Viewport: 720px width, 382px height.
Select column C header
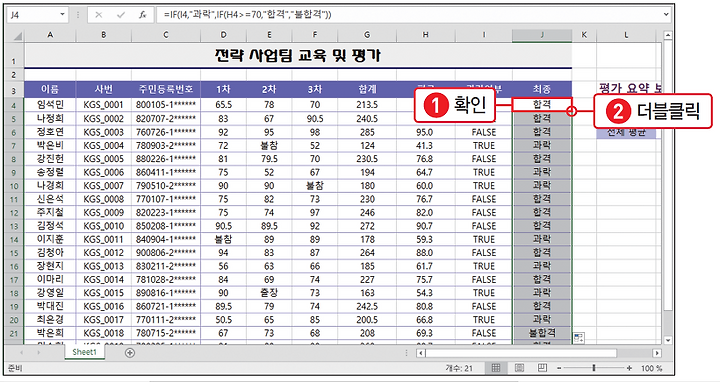(x=165, y=35)
